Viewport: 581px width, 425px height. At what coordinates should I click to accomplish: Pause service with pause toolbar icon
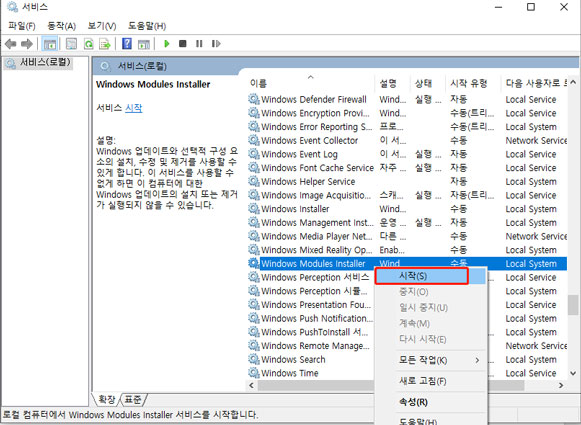pyautogui.click(x=199, y=44)
